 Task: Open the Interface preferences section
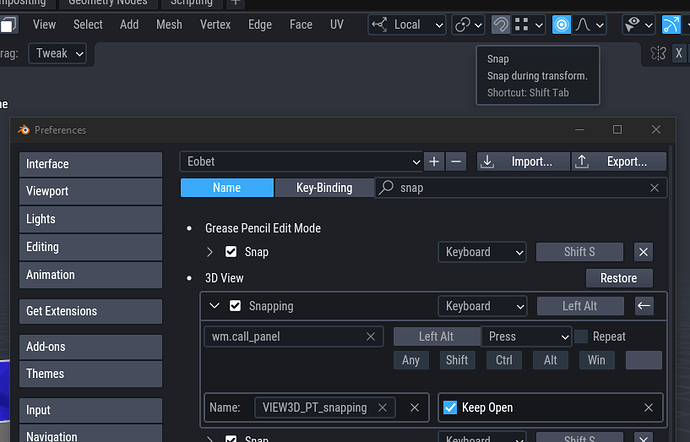coord(91,164)
